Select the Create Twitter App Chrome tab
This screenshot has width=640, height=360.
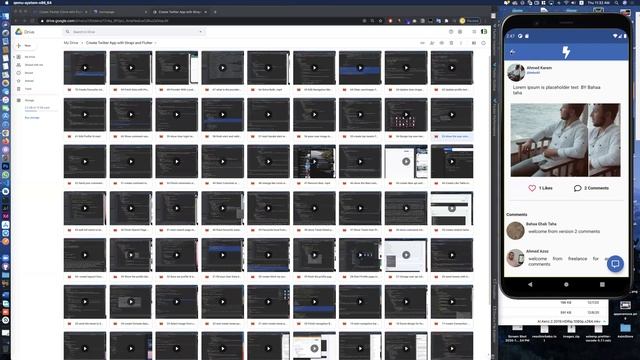179,12
